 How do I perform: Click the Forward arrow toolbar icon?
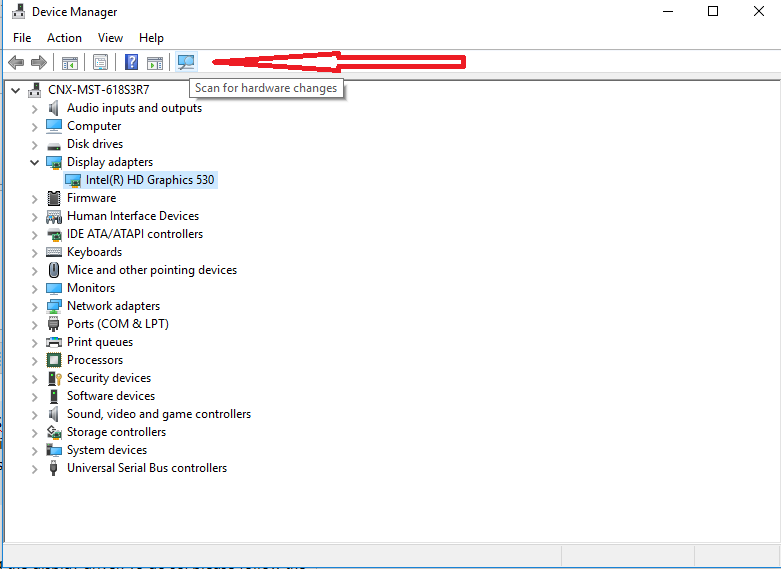click(39, 62)
